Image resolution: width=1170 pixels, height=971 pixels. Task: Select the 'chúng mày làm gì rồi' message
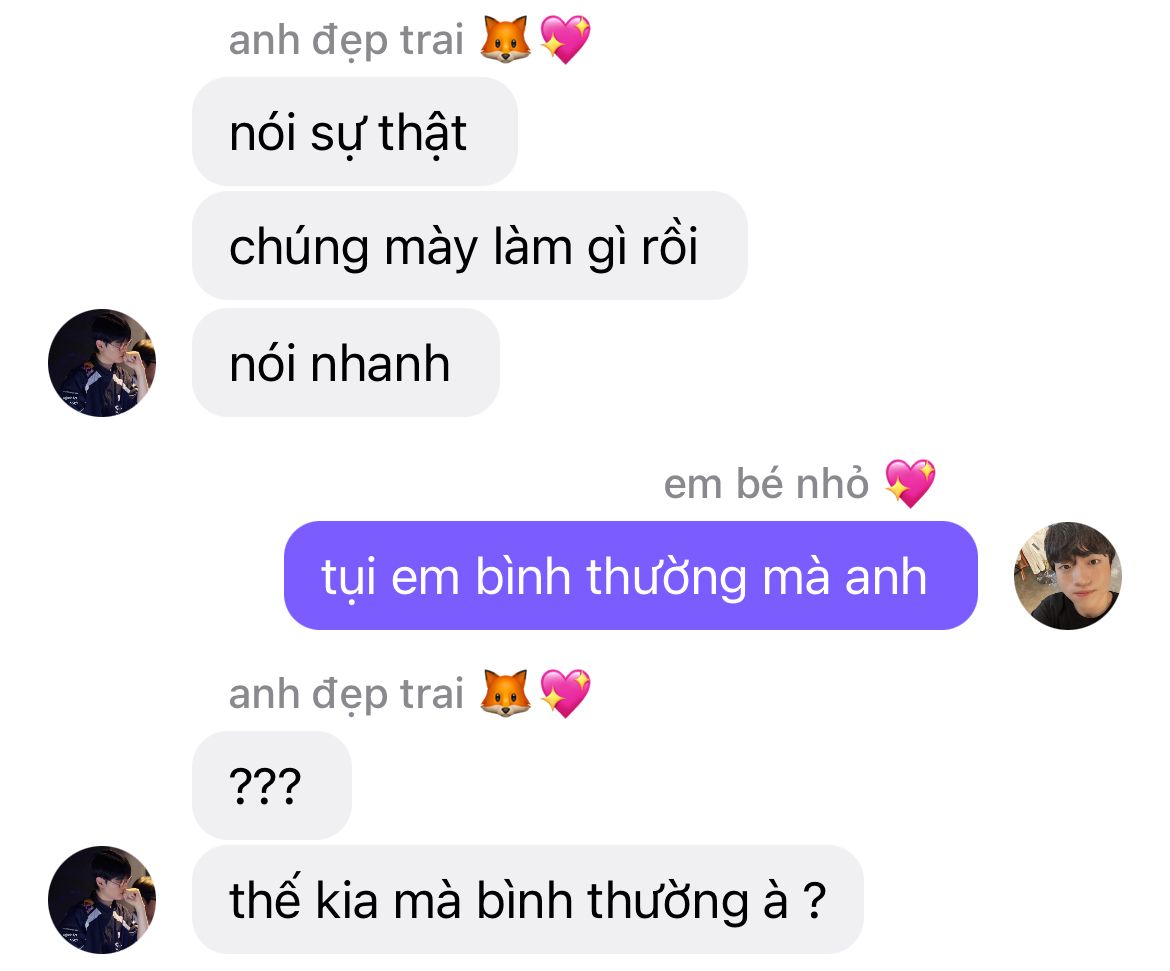(470, 246)
